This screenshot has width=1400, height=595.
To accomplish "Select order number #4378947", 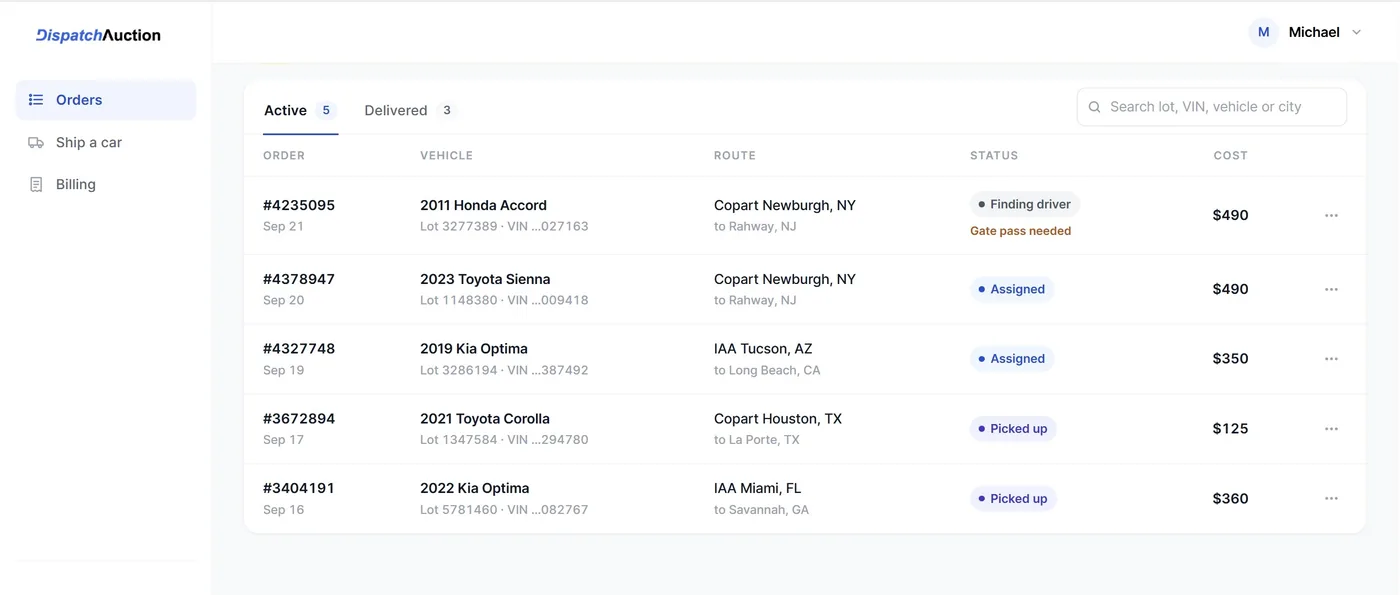I will (299, 279).
